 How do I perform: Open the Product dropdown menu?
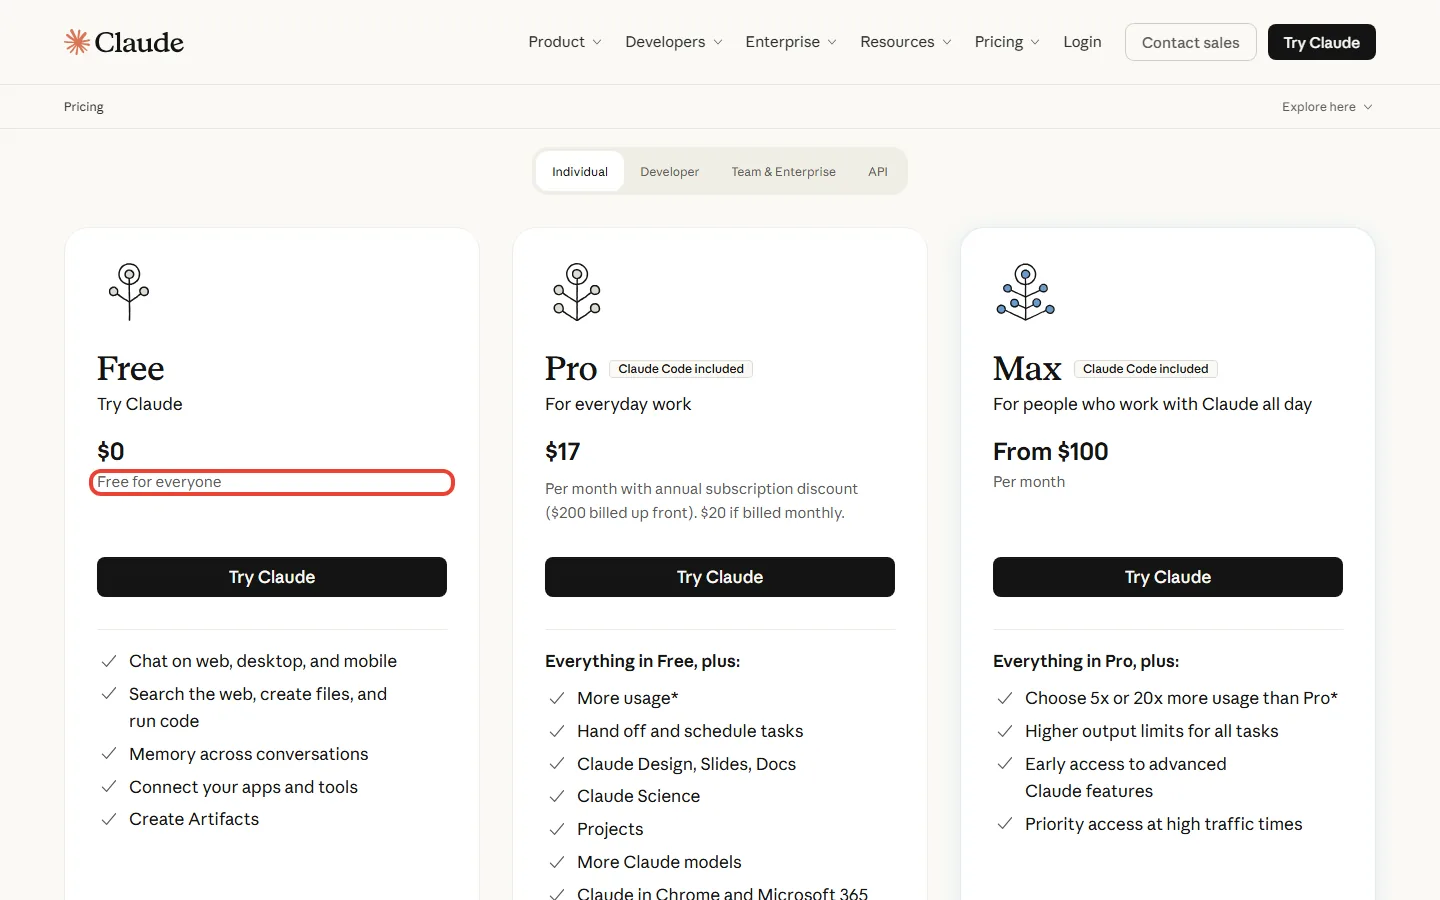click(565, 42)
